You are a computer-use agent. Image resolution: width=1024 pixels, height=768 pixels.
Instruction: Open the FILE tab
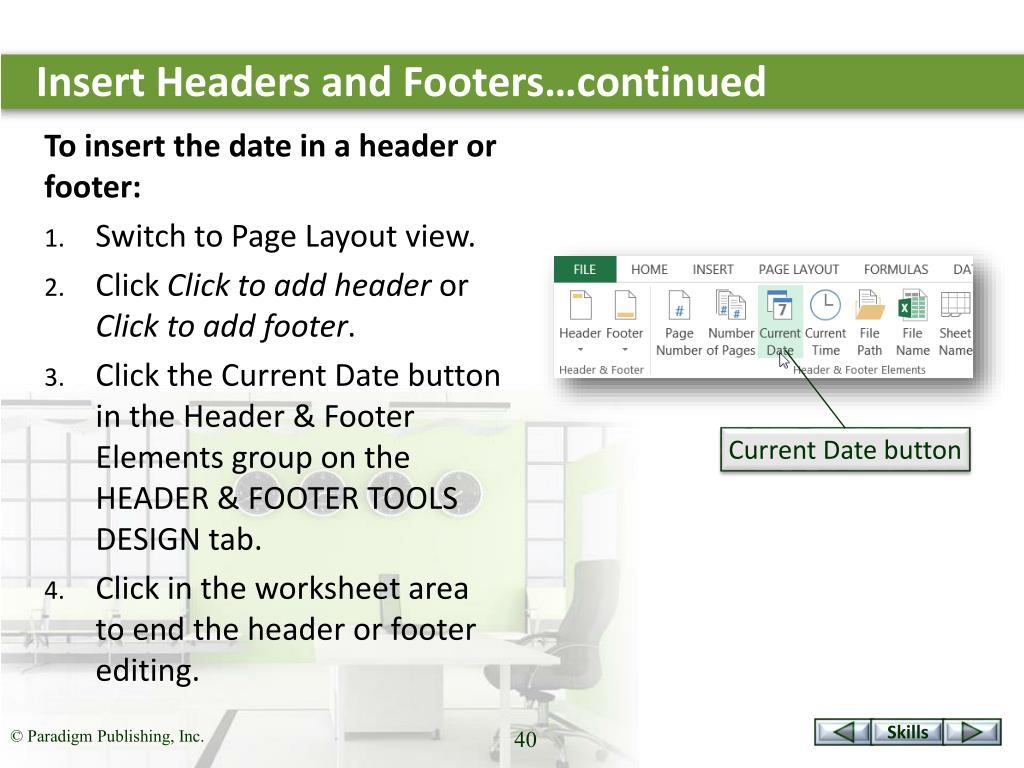point(584,269)
